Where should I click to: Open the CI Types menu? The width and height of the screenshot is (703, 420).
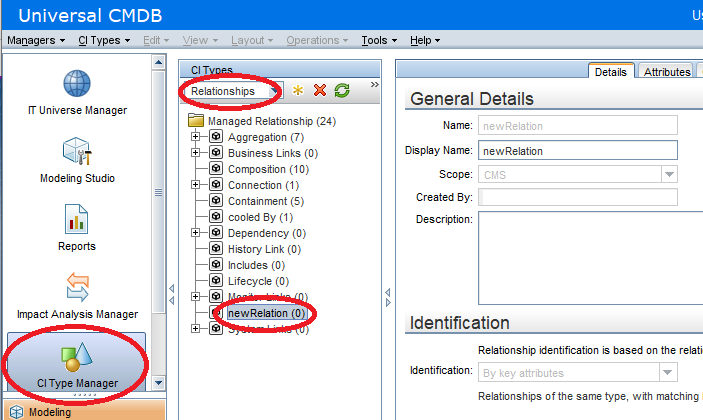(104, 40)
